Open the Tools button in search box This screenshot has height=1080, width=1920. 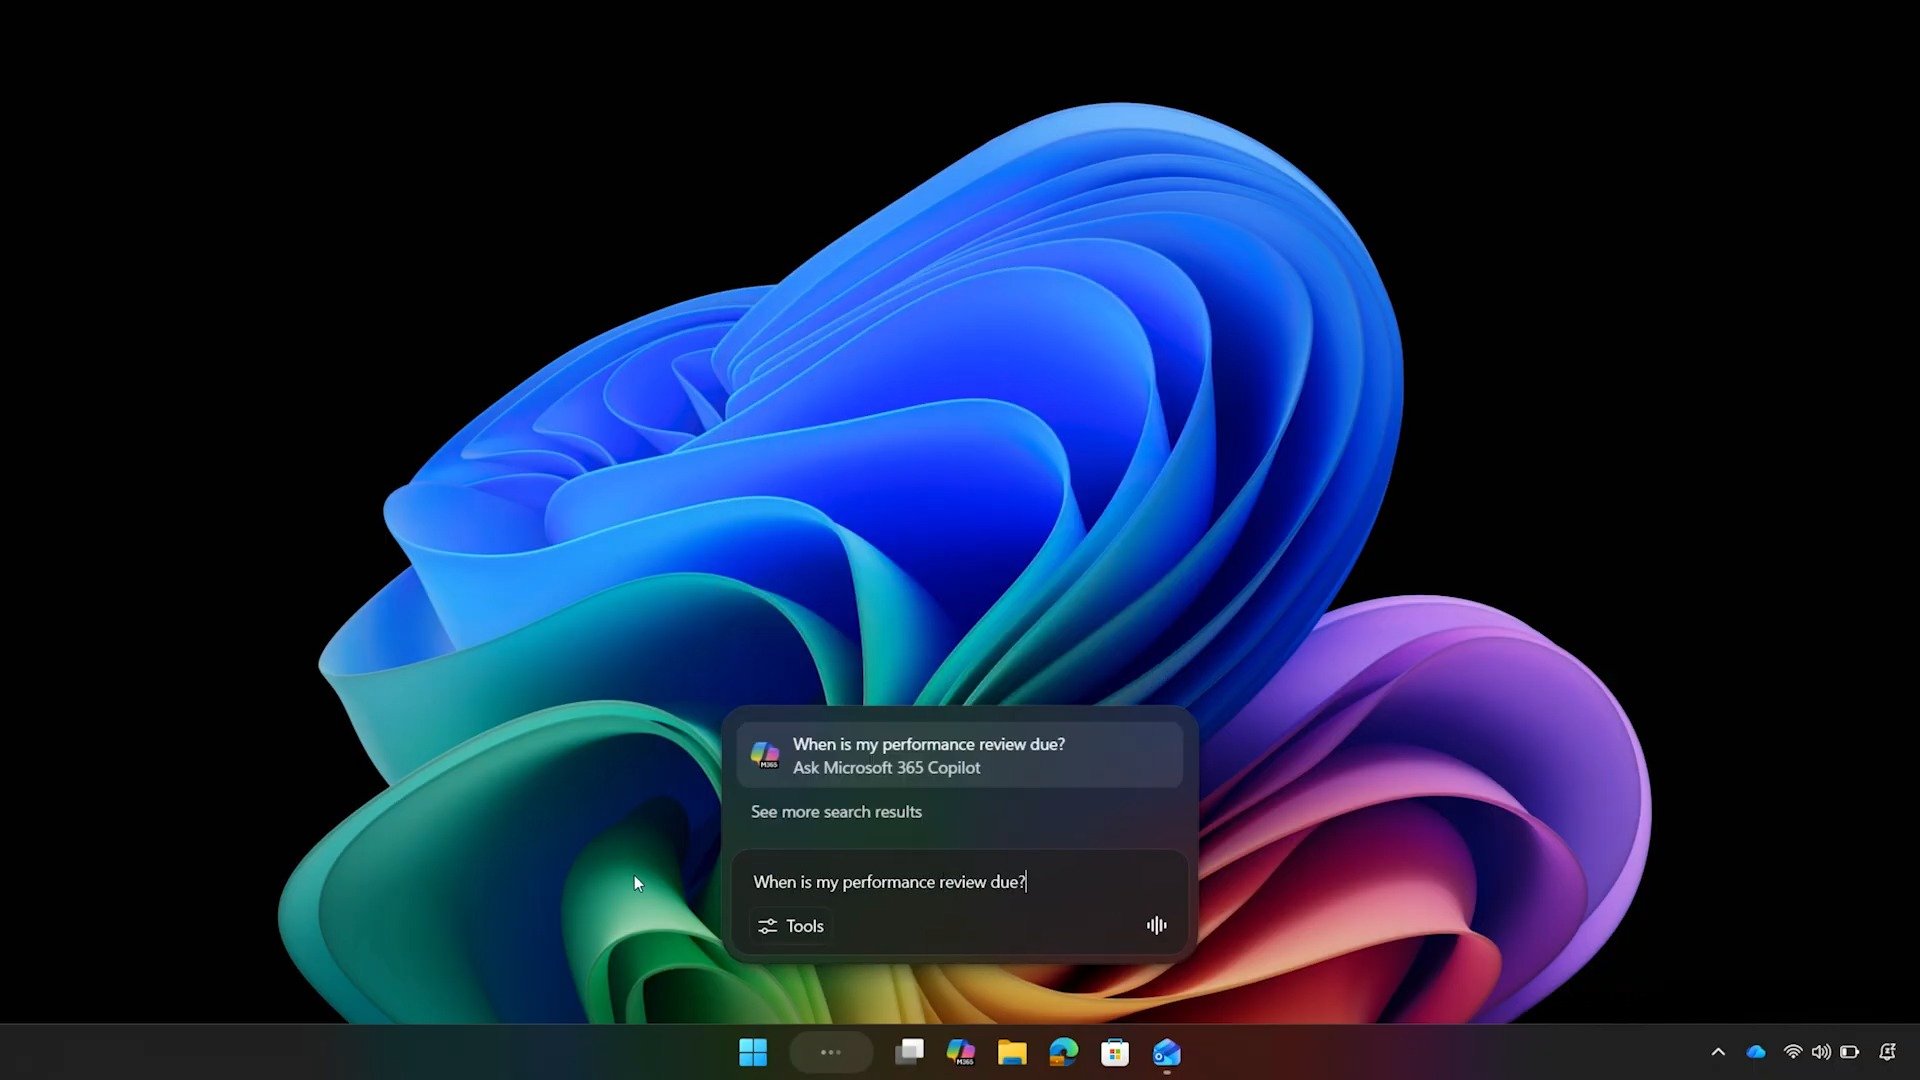[791, 926]
